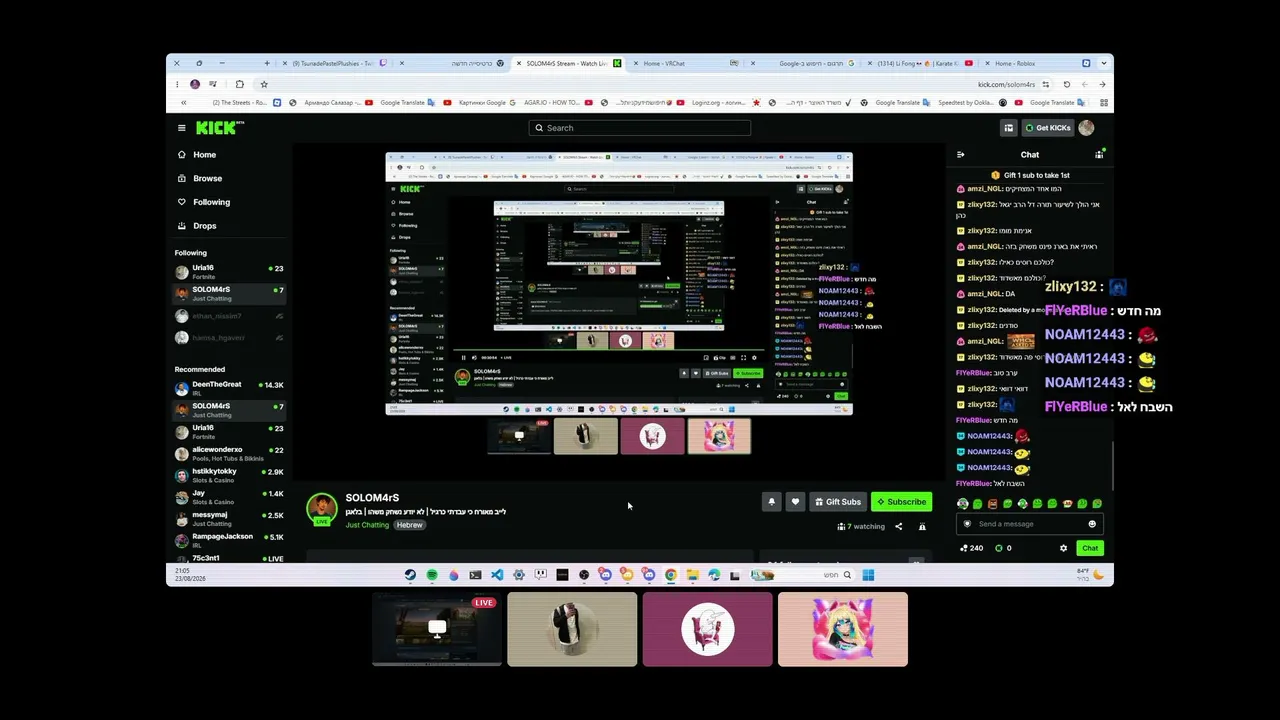Open Chrome from the Windows taskbar
1280x720 pixels.
[670, 575]
